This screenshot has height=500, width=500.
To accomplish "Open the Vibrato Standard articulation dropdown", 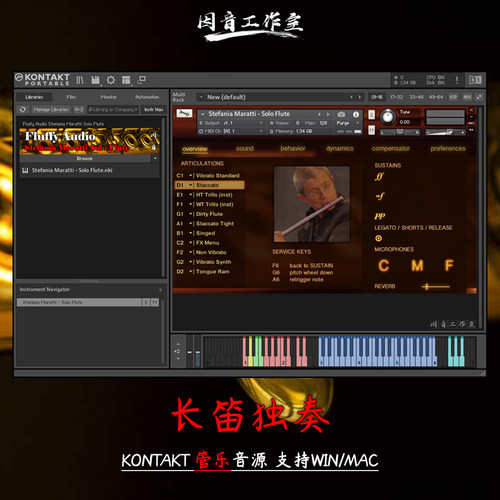I will coord(191,176).
